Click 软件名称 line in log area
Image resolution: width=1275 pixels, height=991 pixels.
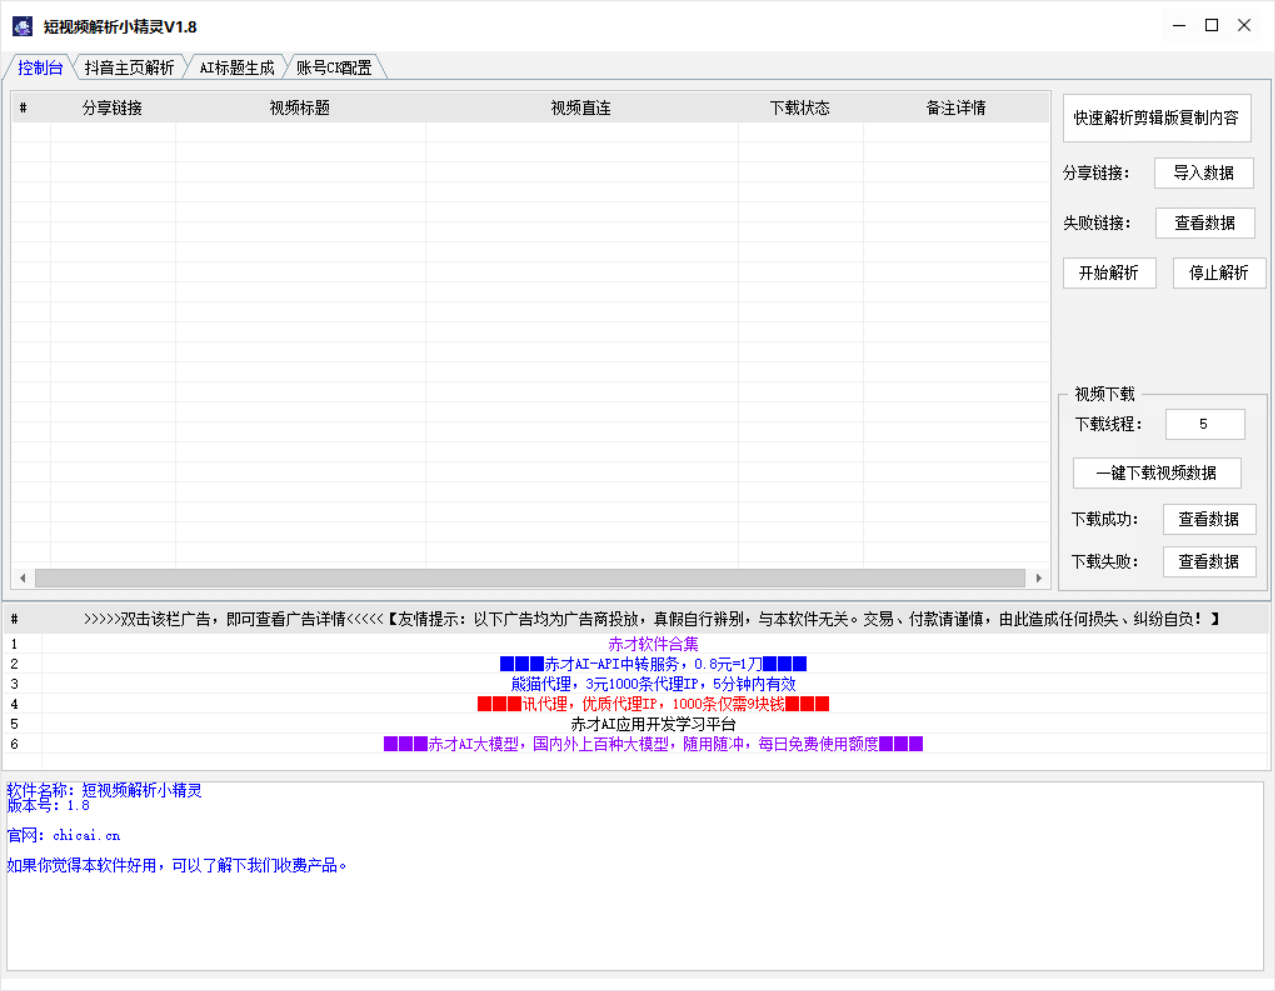104,790
